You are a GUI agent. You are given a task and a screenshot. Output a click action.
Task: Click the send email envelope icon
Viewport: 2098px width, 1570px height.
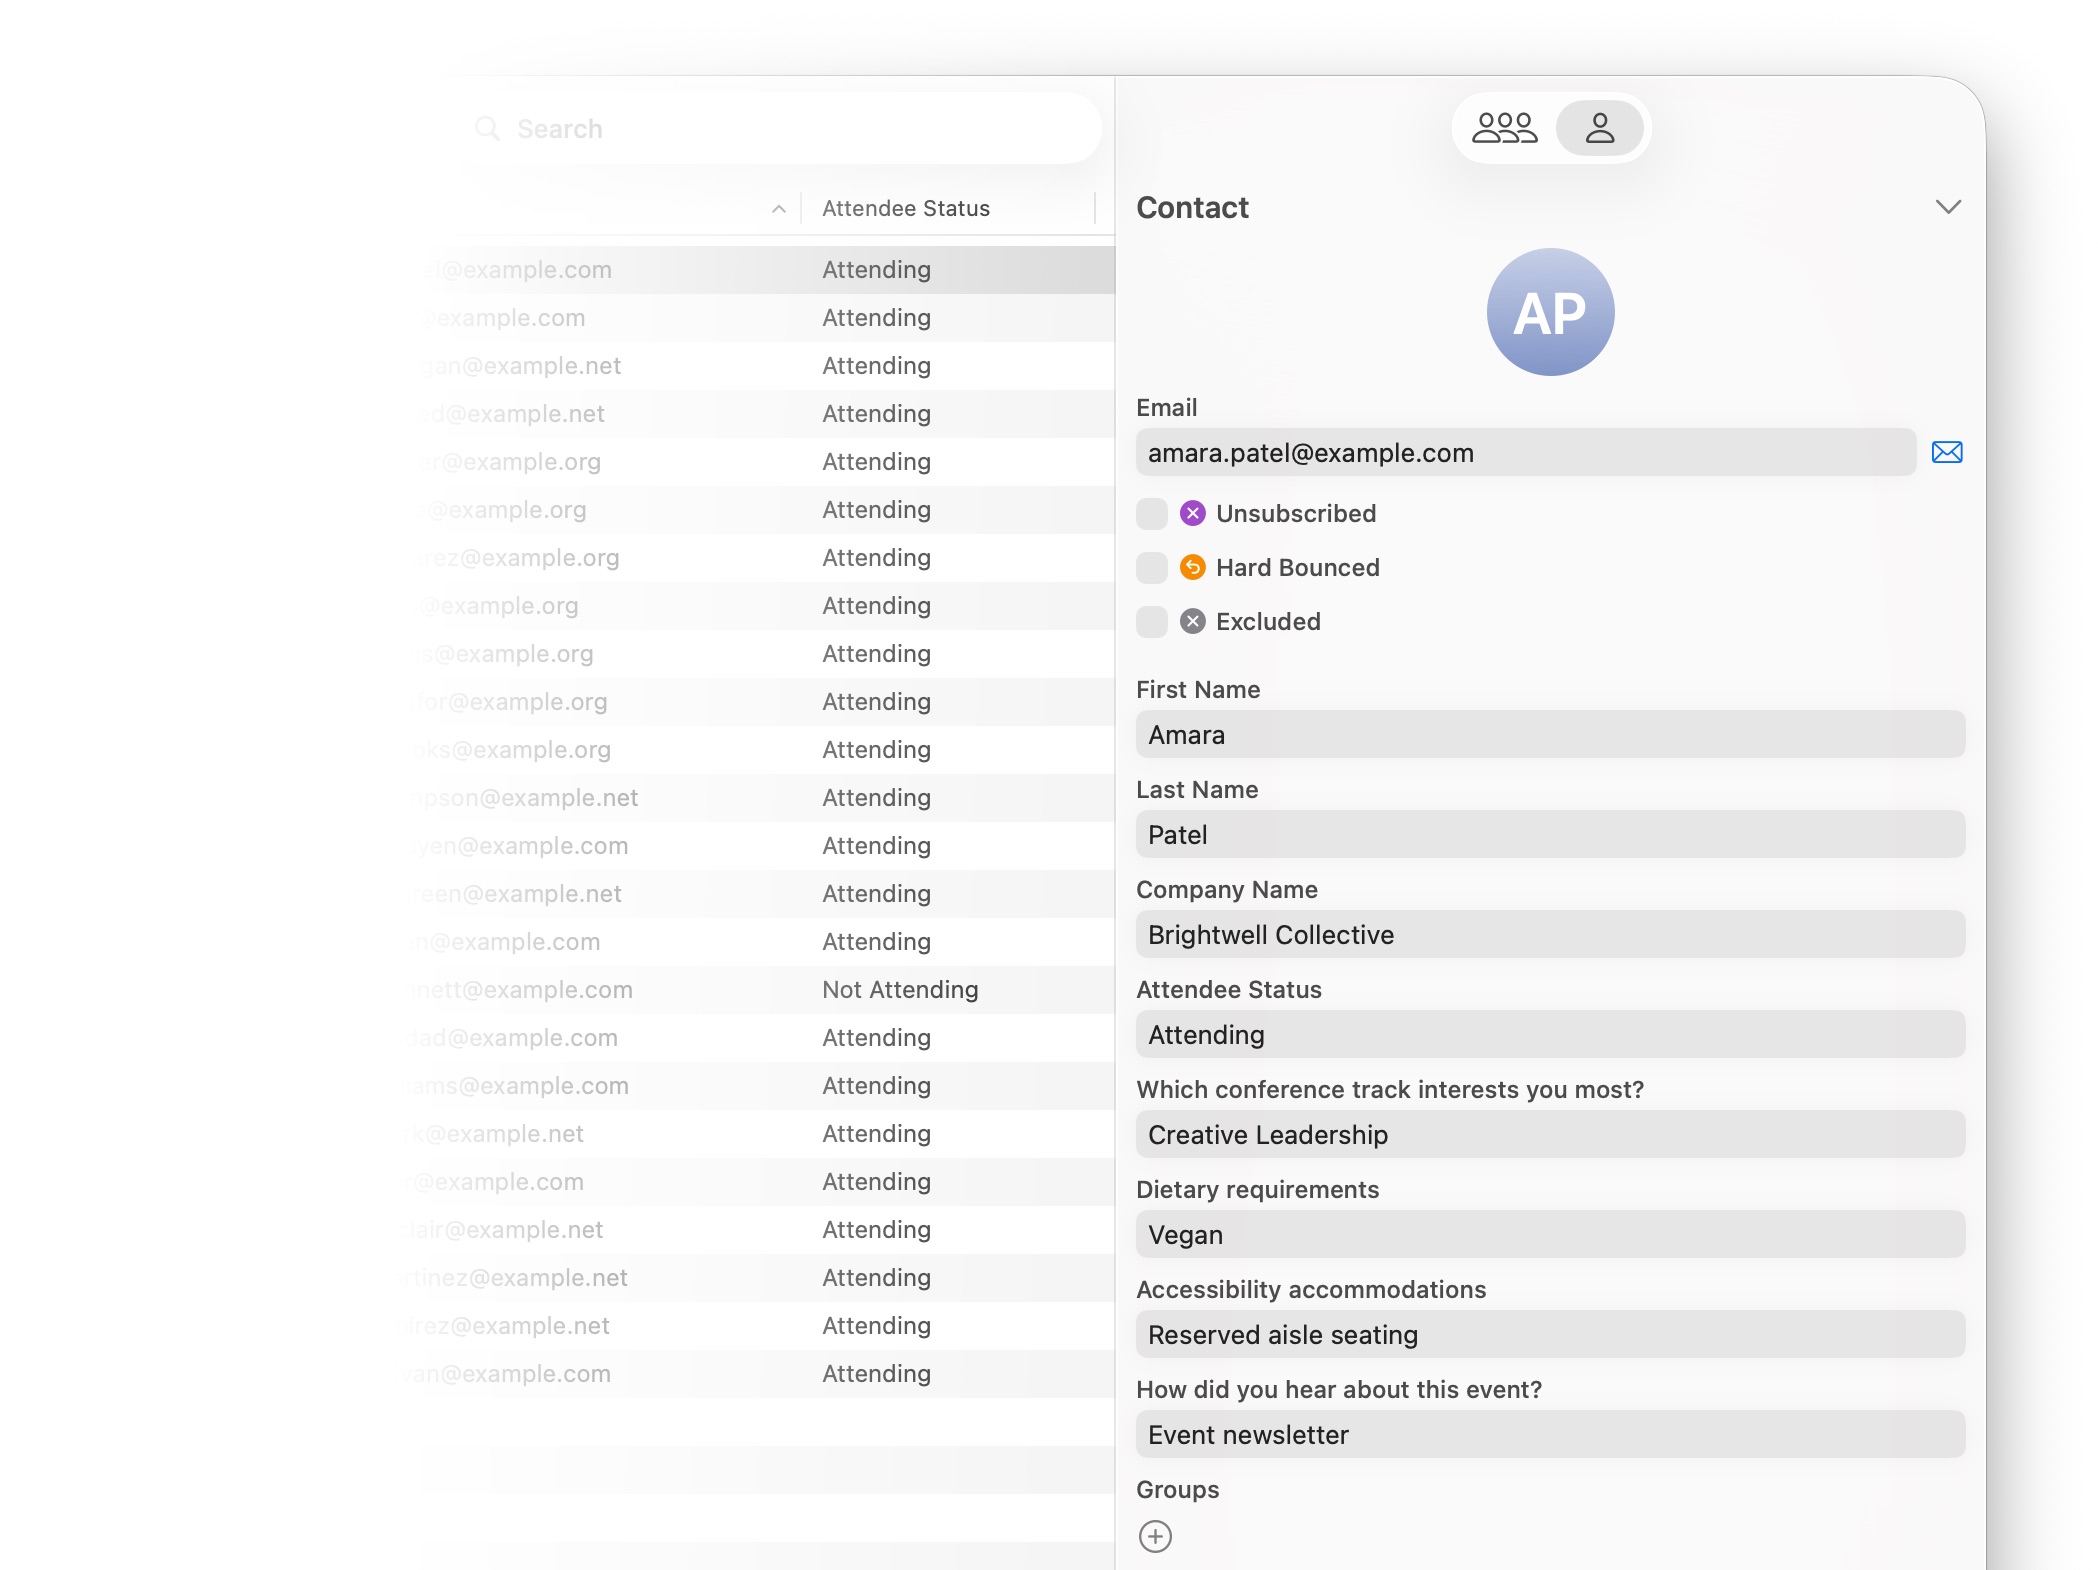[1946, 452]
